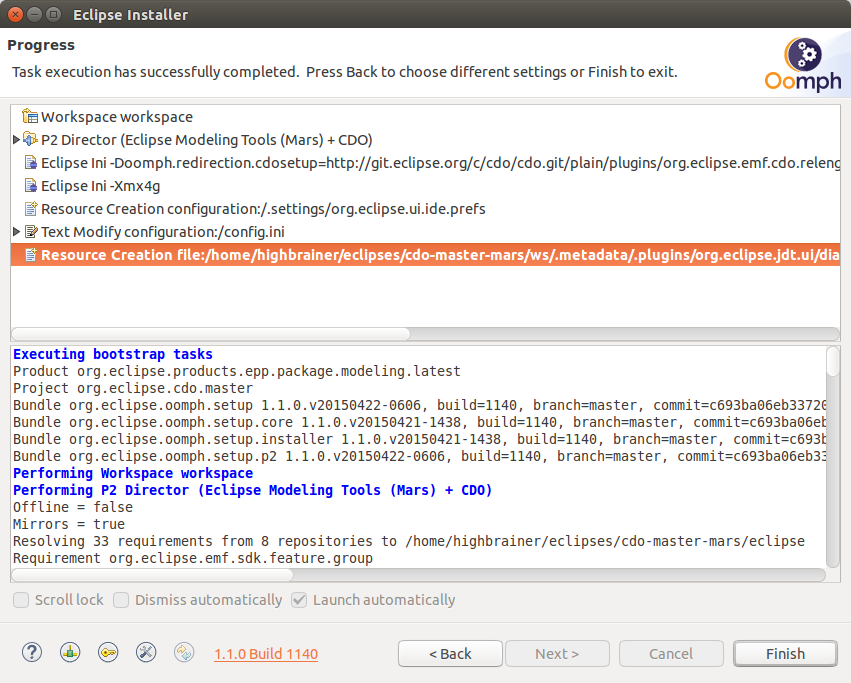Click the Workspace workspace task icon

click(30, 116)
